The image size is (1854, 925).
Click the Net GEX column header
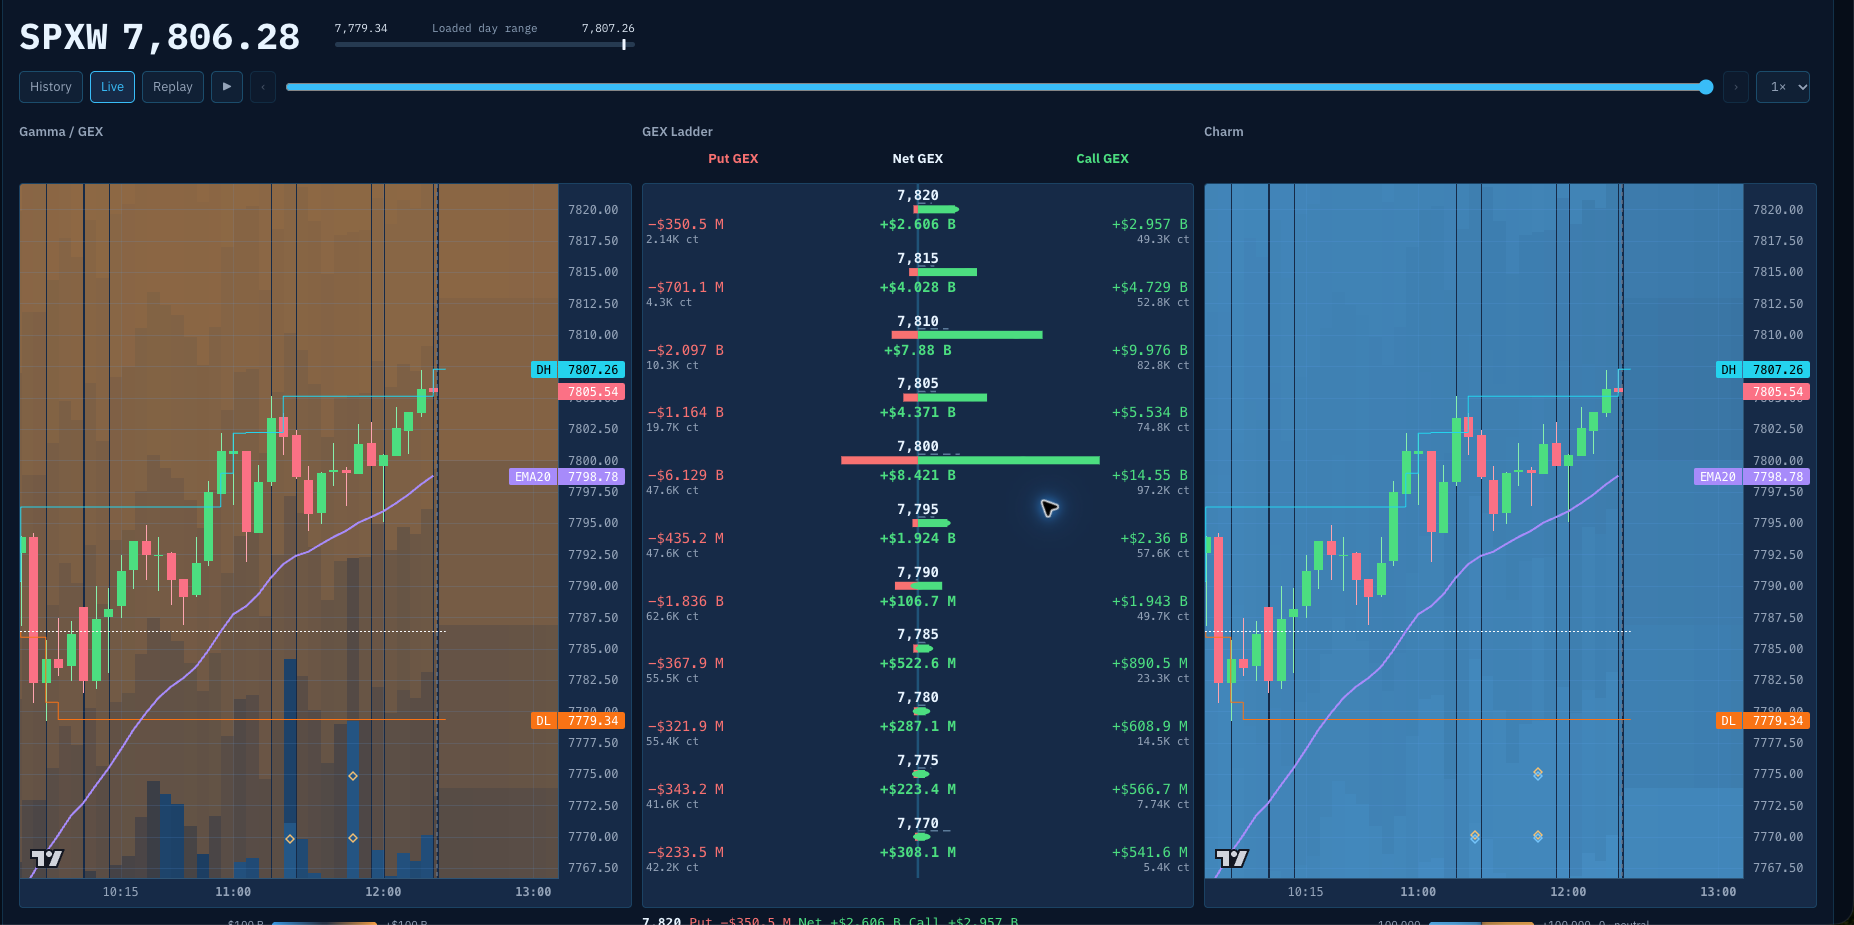tap(918, 159)
